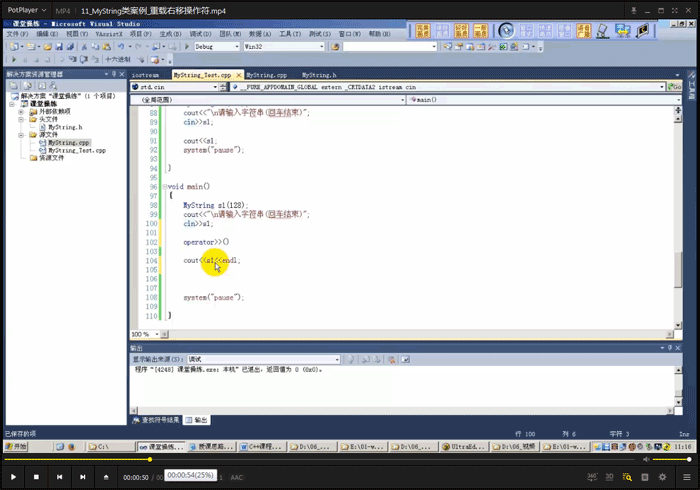Click the eject/open file icon in PotPlayer
The image size is (700, 490).
coord(106,477)
